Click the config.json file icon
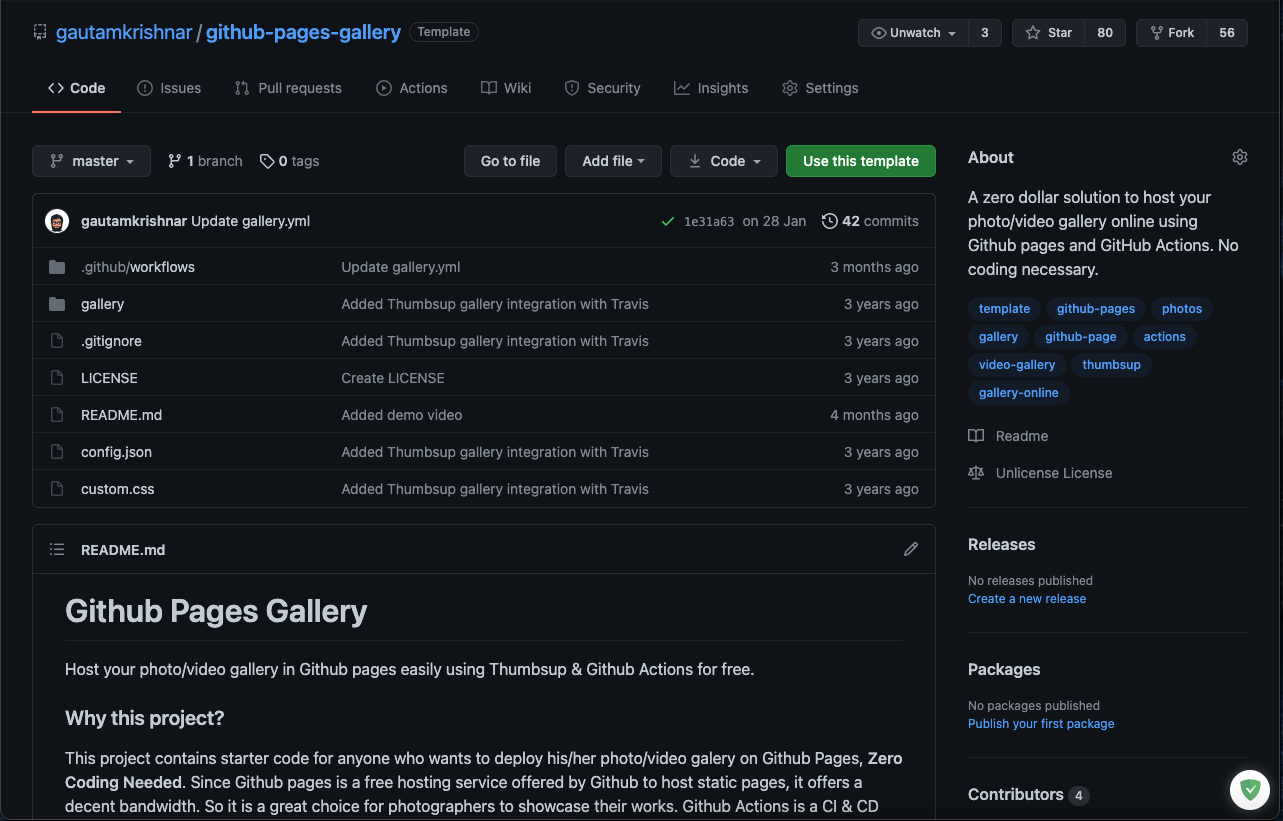Image resolution: width=1283 pixels, height=821 pixels. point(57,452)
